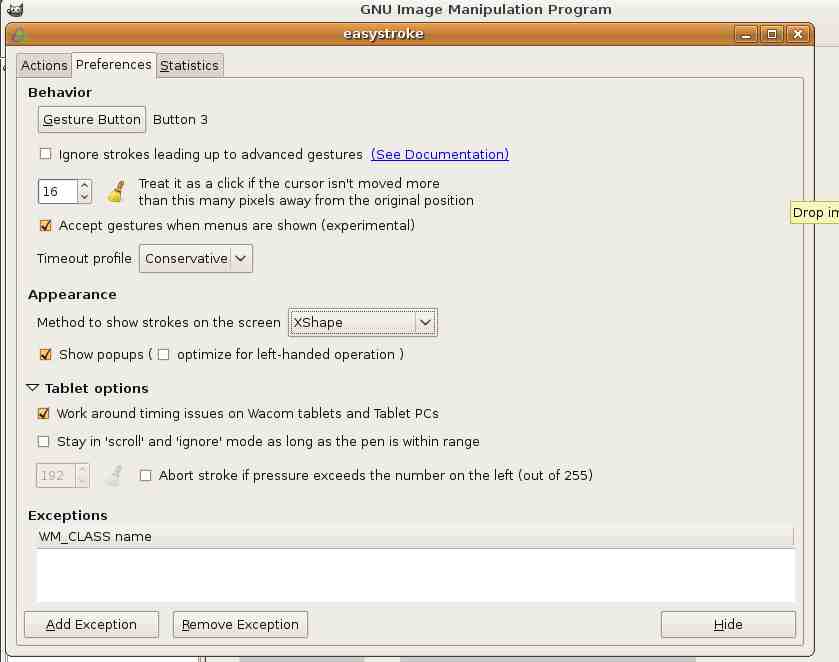Click the WM_CLASS name column header

click(x=415, y=537)
